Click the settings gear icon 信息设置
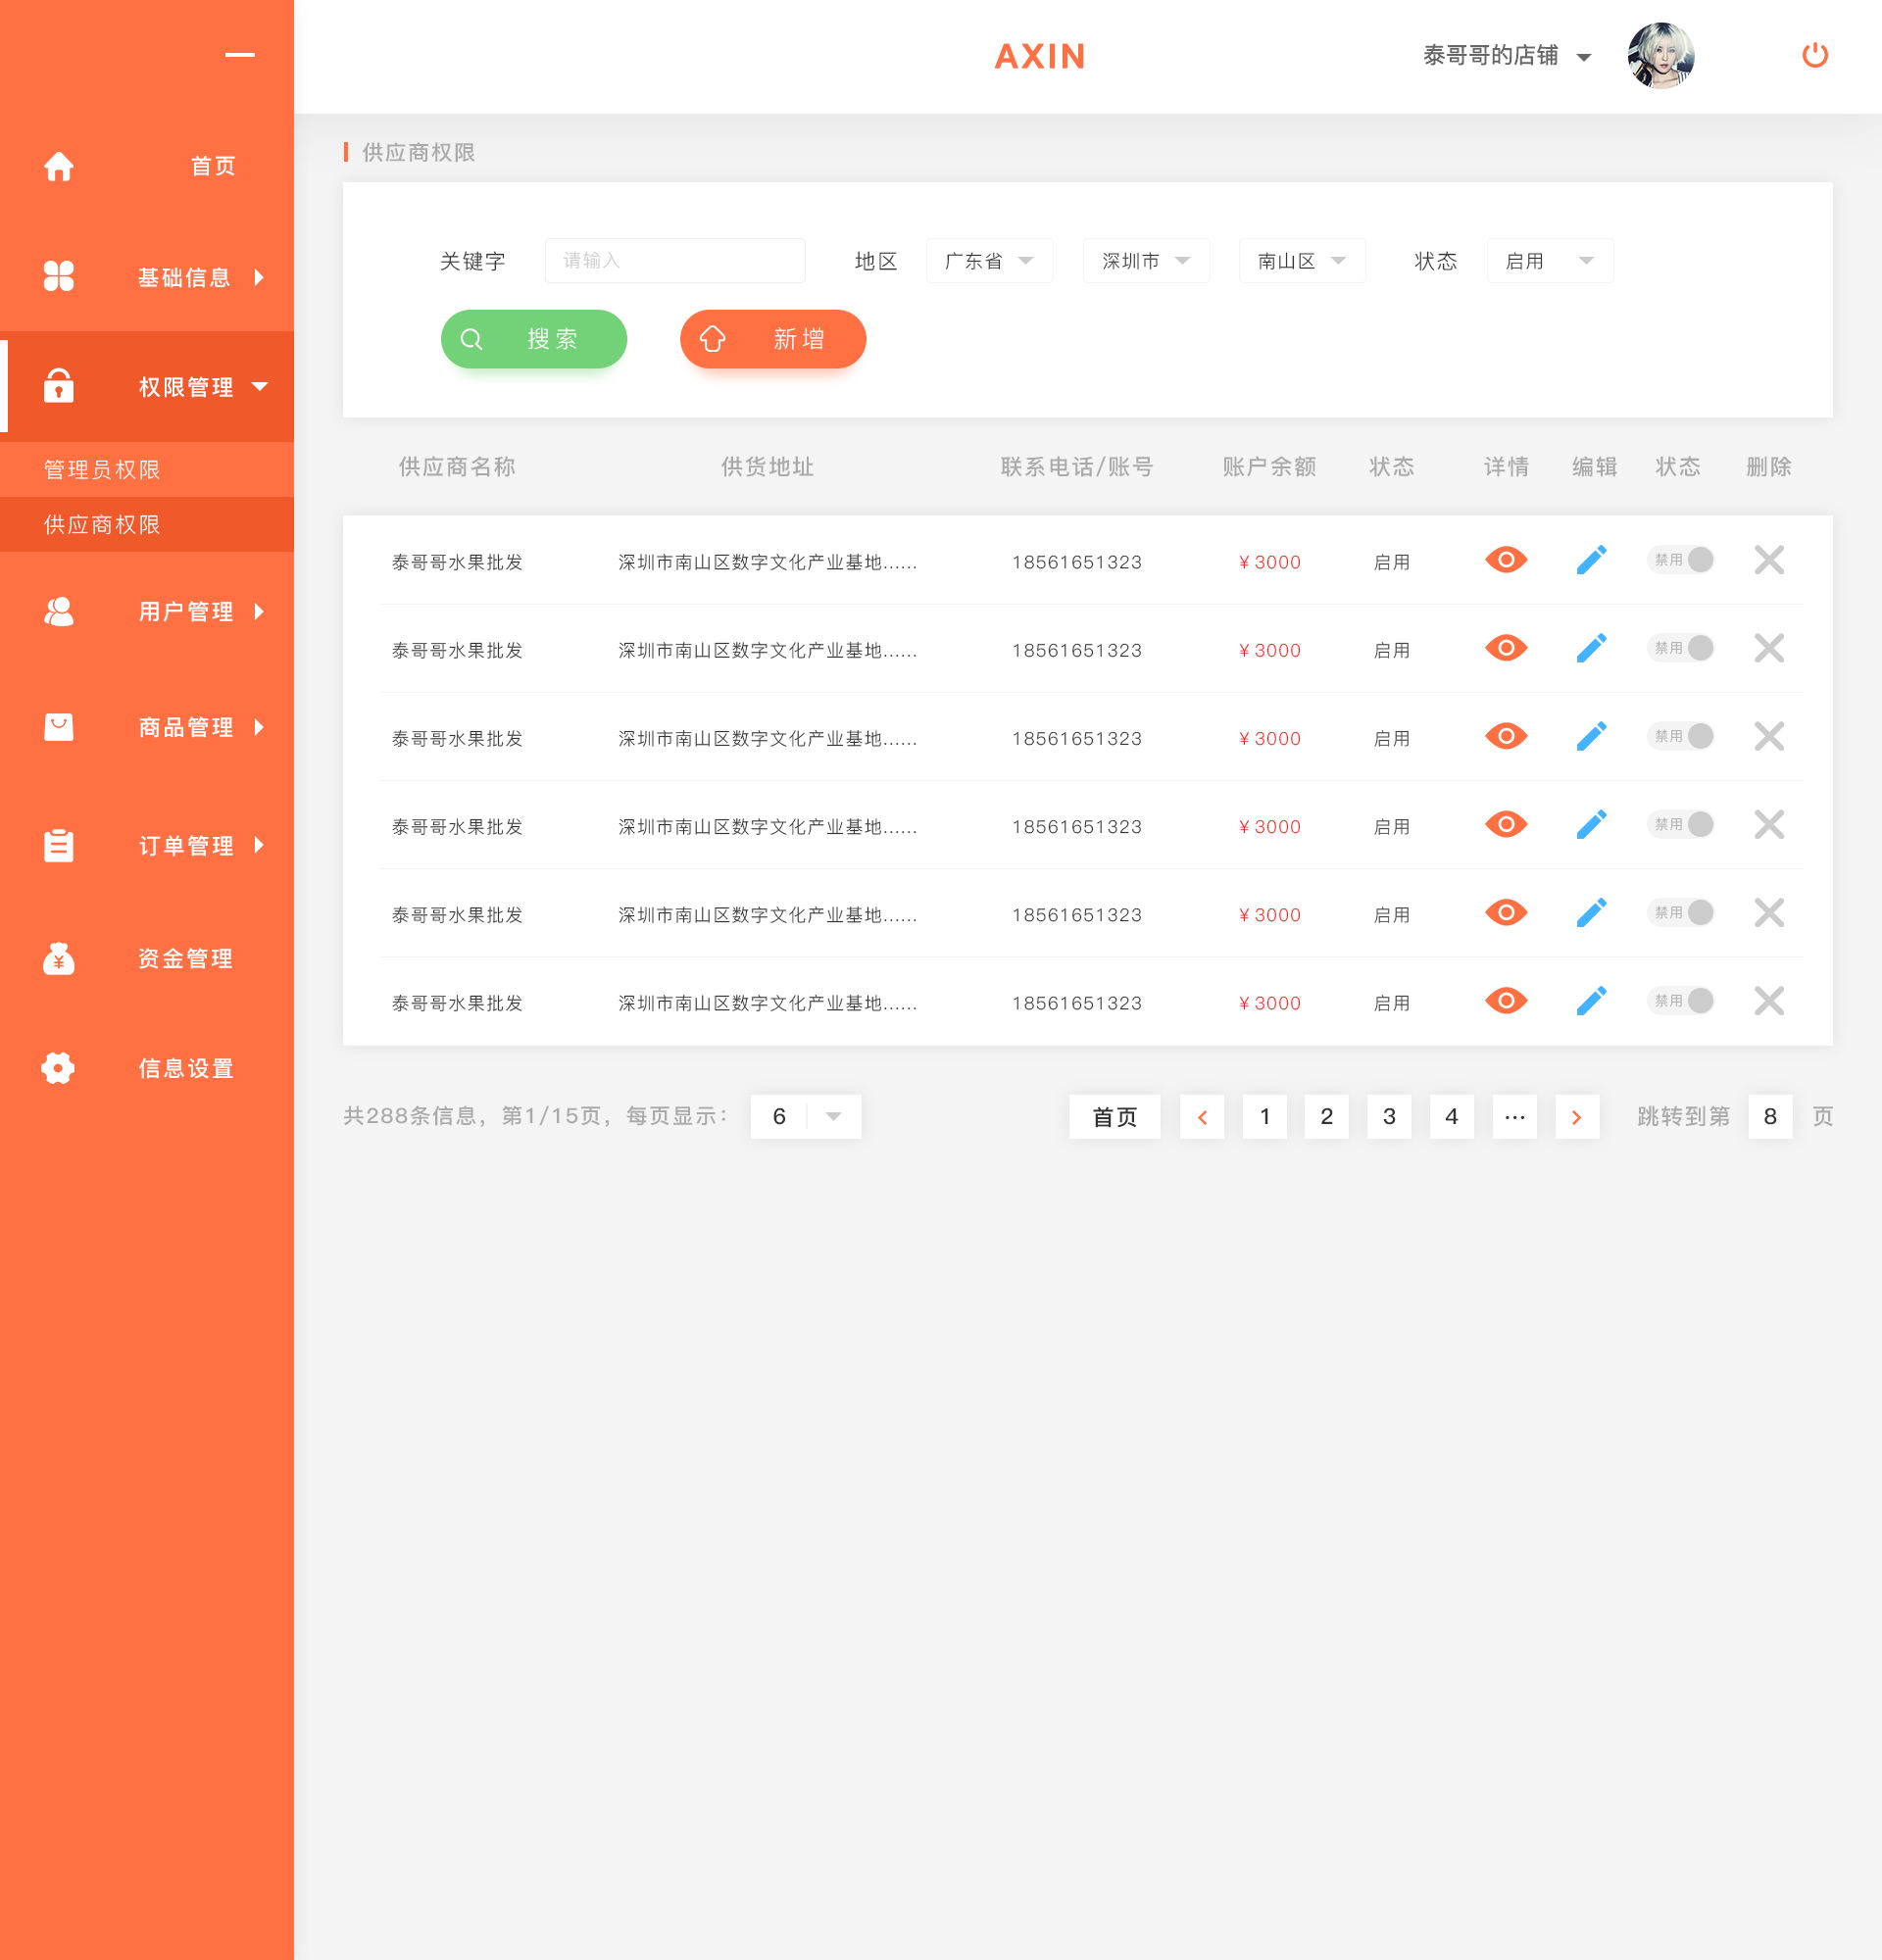This screenshot has height=1960, width=1882. click(58, 1068)
